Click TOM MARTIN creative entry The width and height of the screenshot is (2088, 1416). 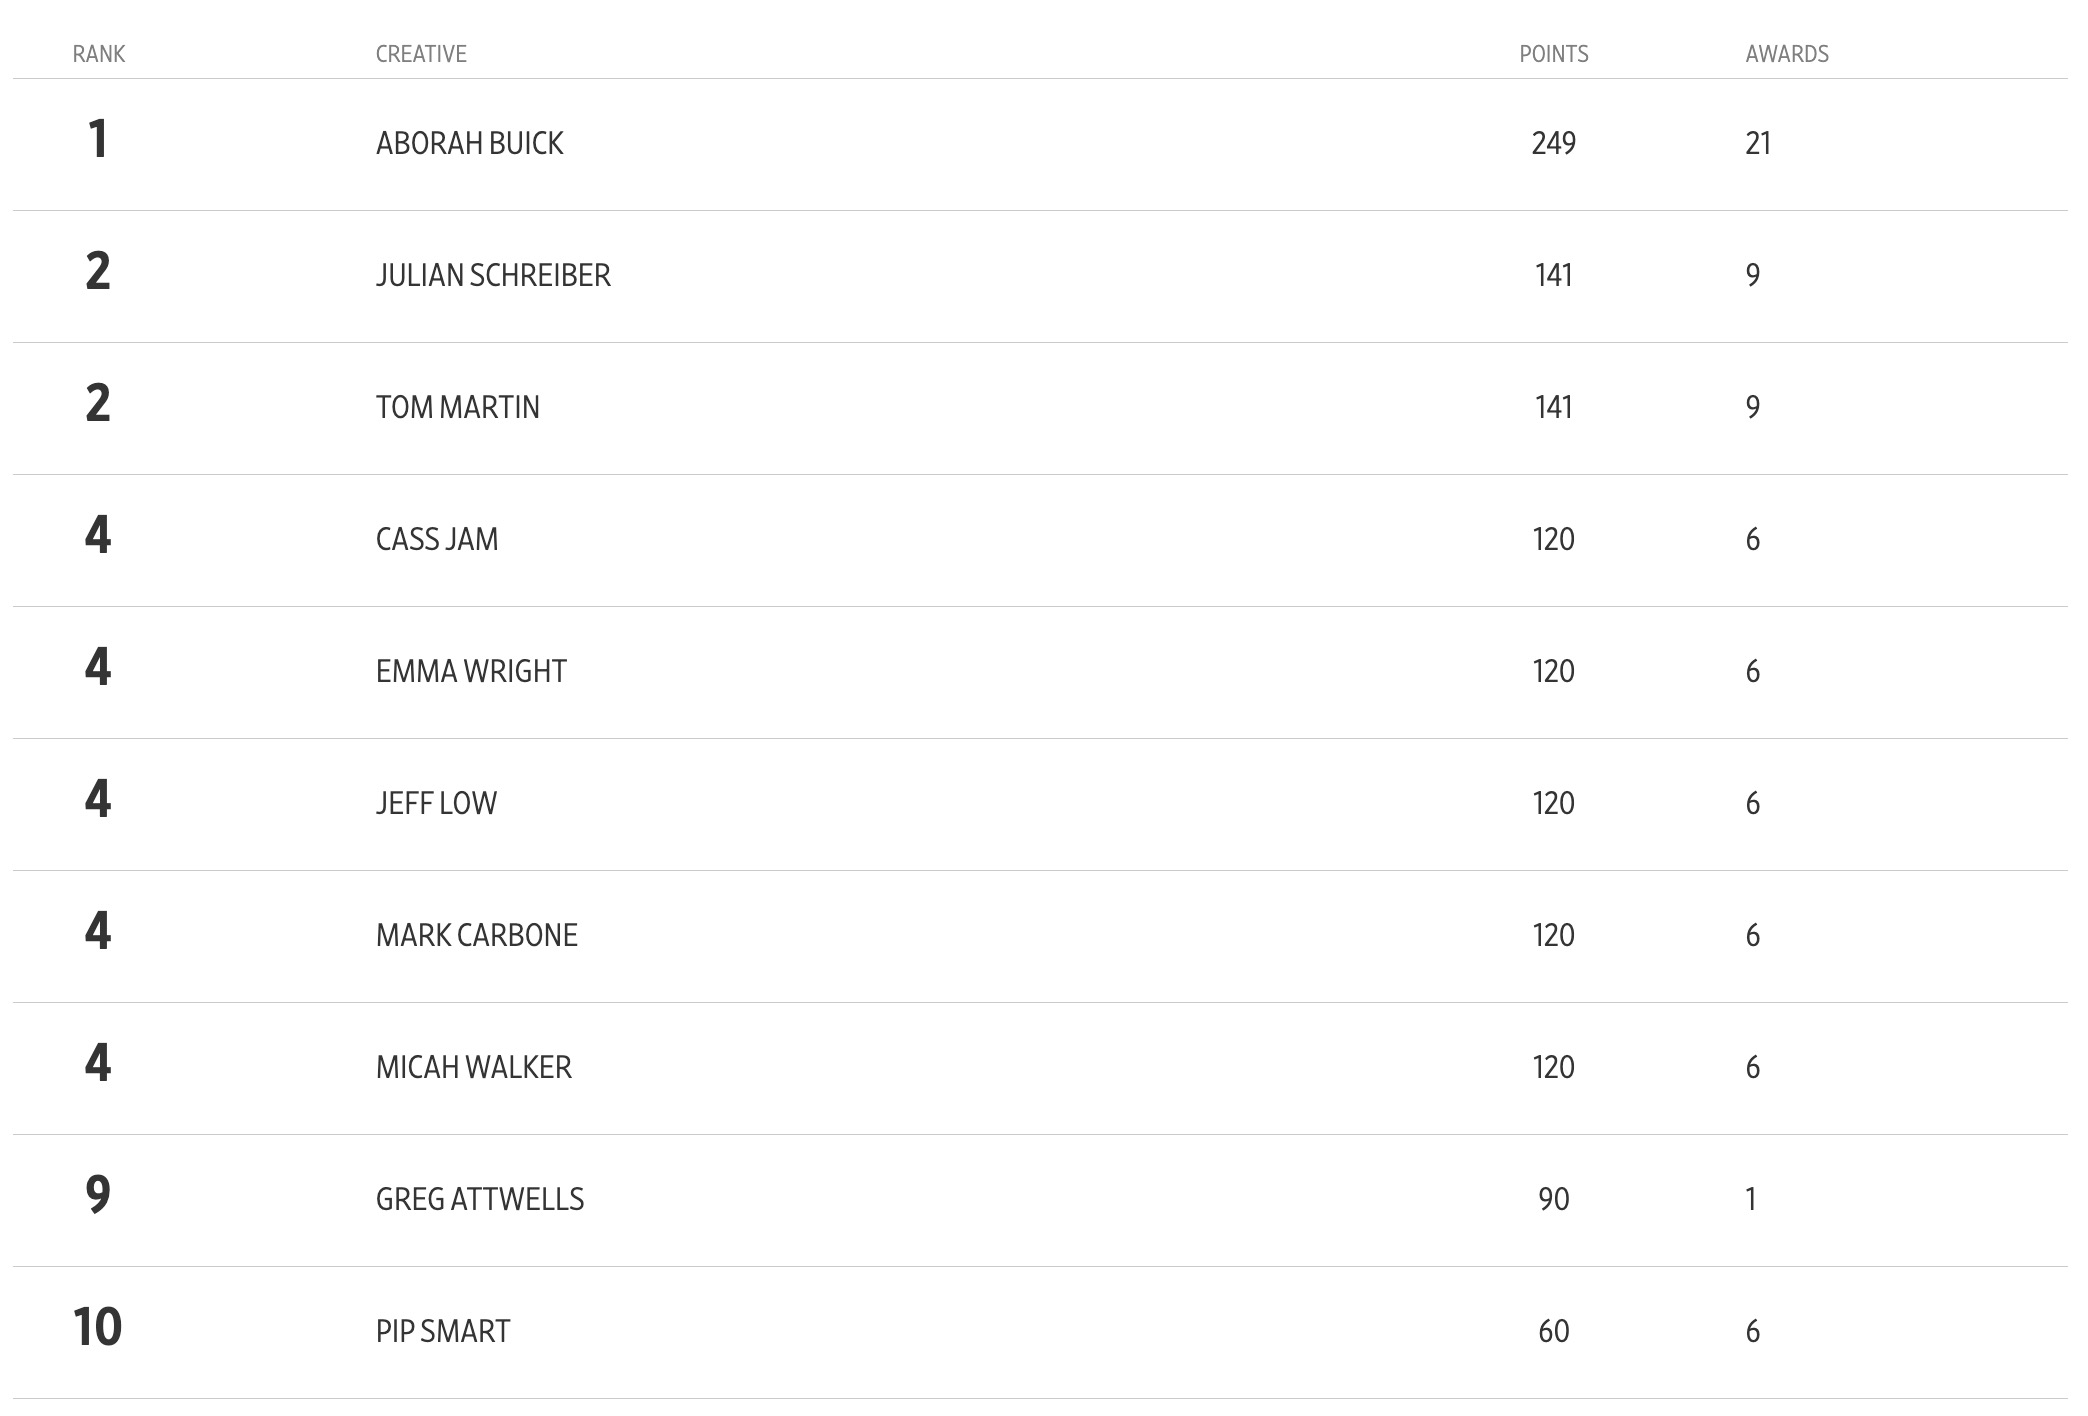pos(457,407)
